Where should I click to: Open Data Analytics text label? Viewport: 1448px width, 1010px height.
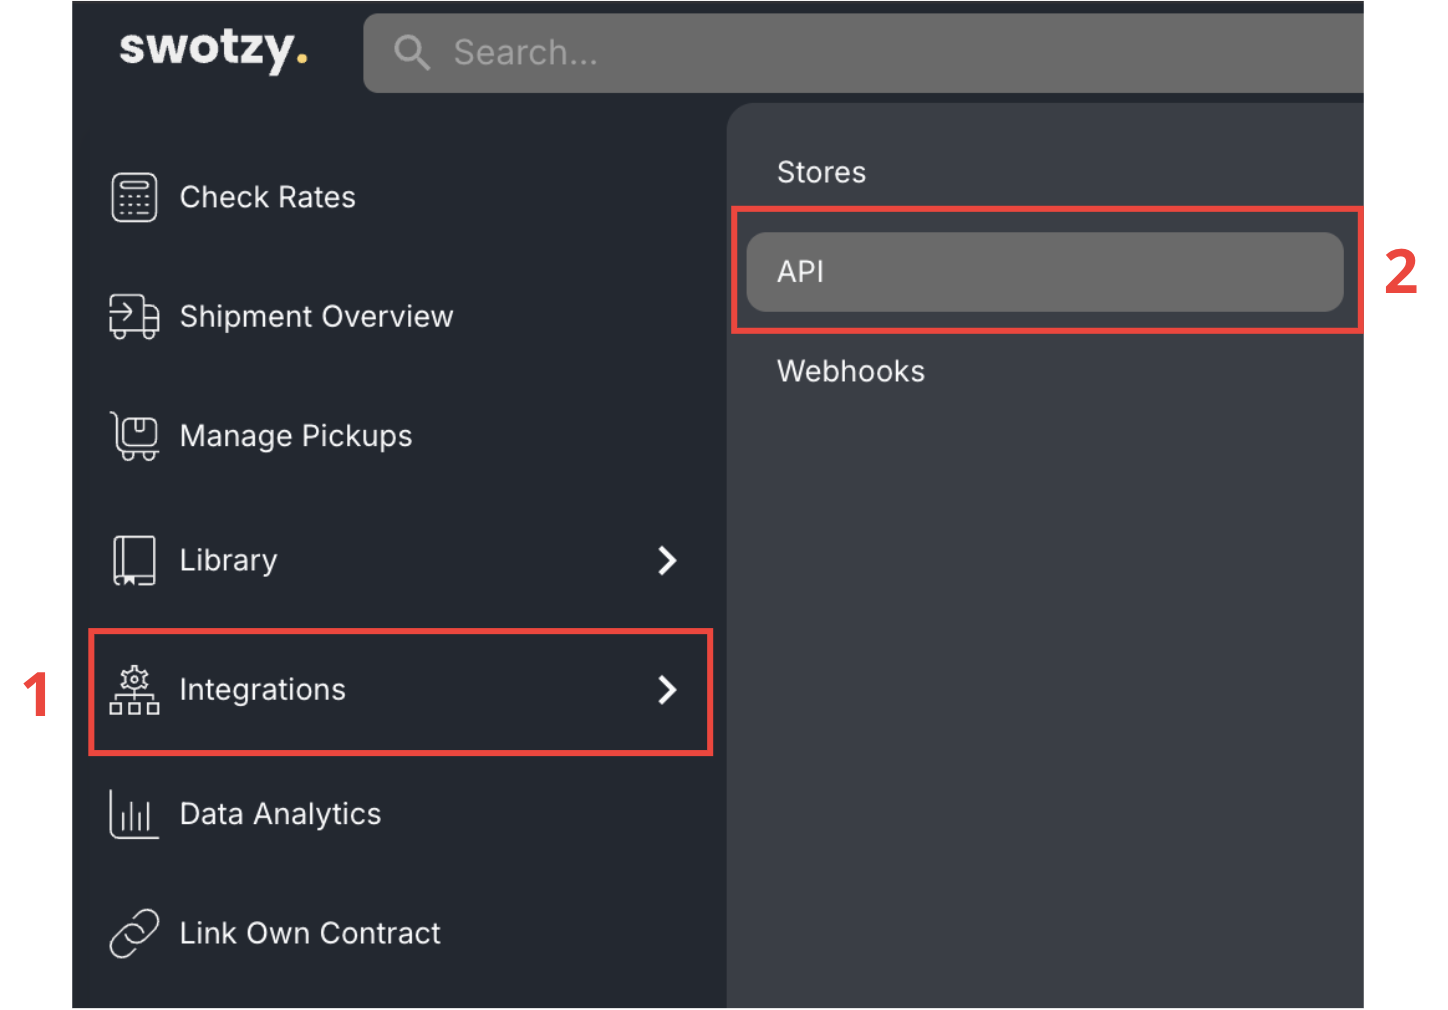pos(280,814)
